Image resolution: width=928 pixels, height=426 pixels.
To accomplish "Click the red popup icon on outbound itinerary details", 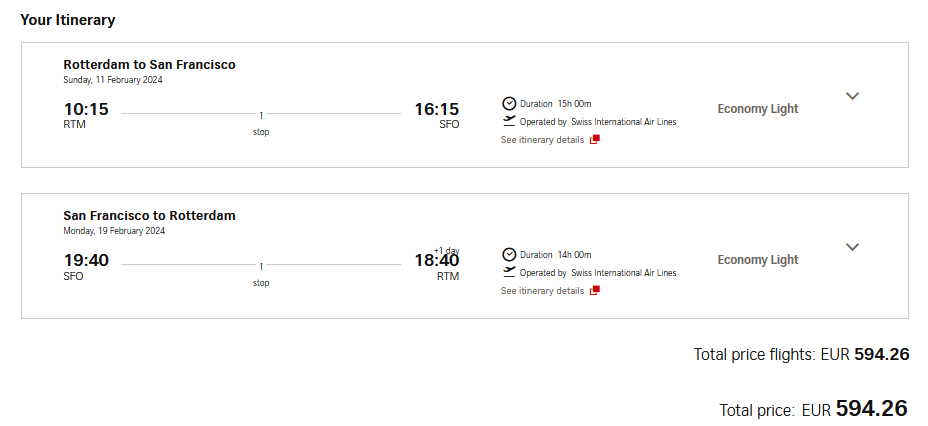I will point(595,140).
